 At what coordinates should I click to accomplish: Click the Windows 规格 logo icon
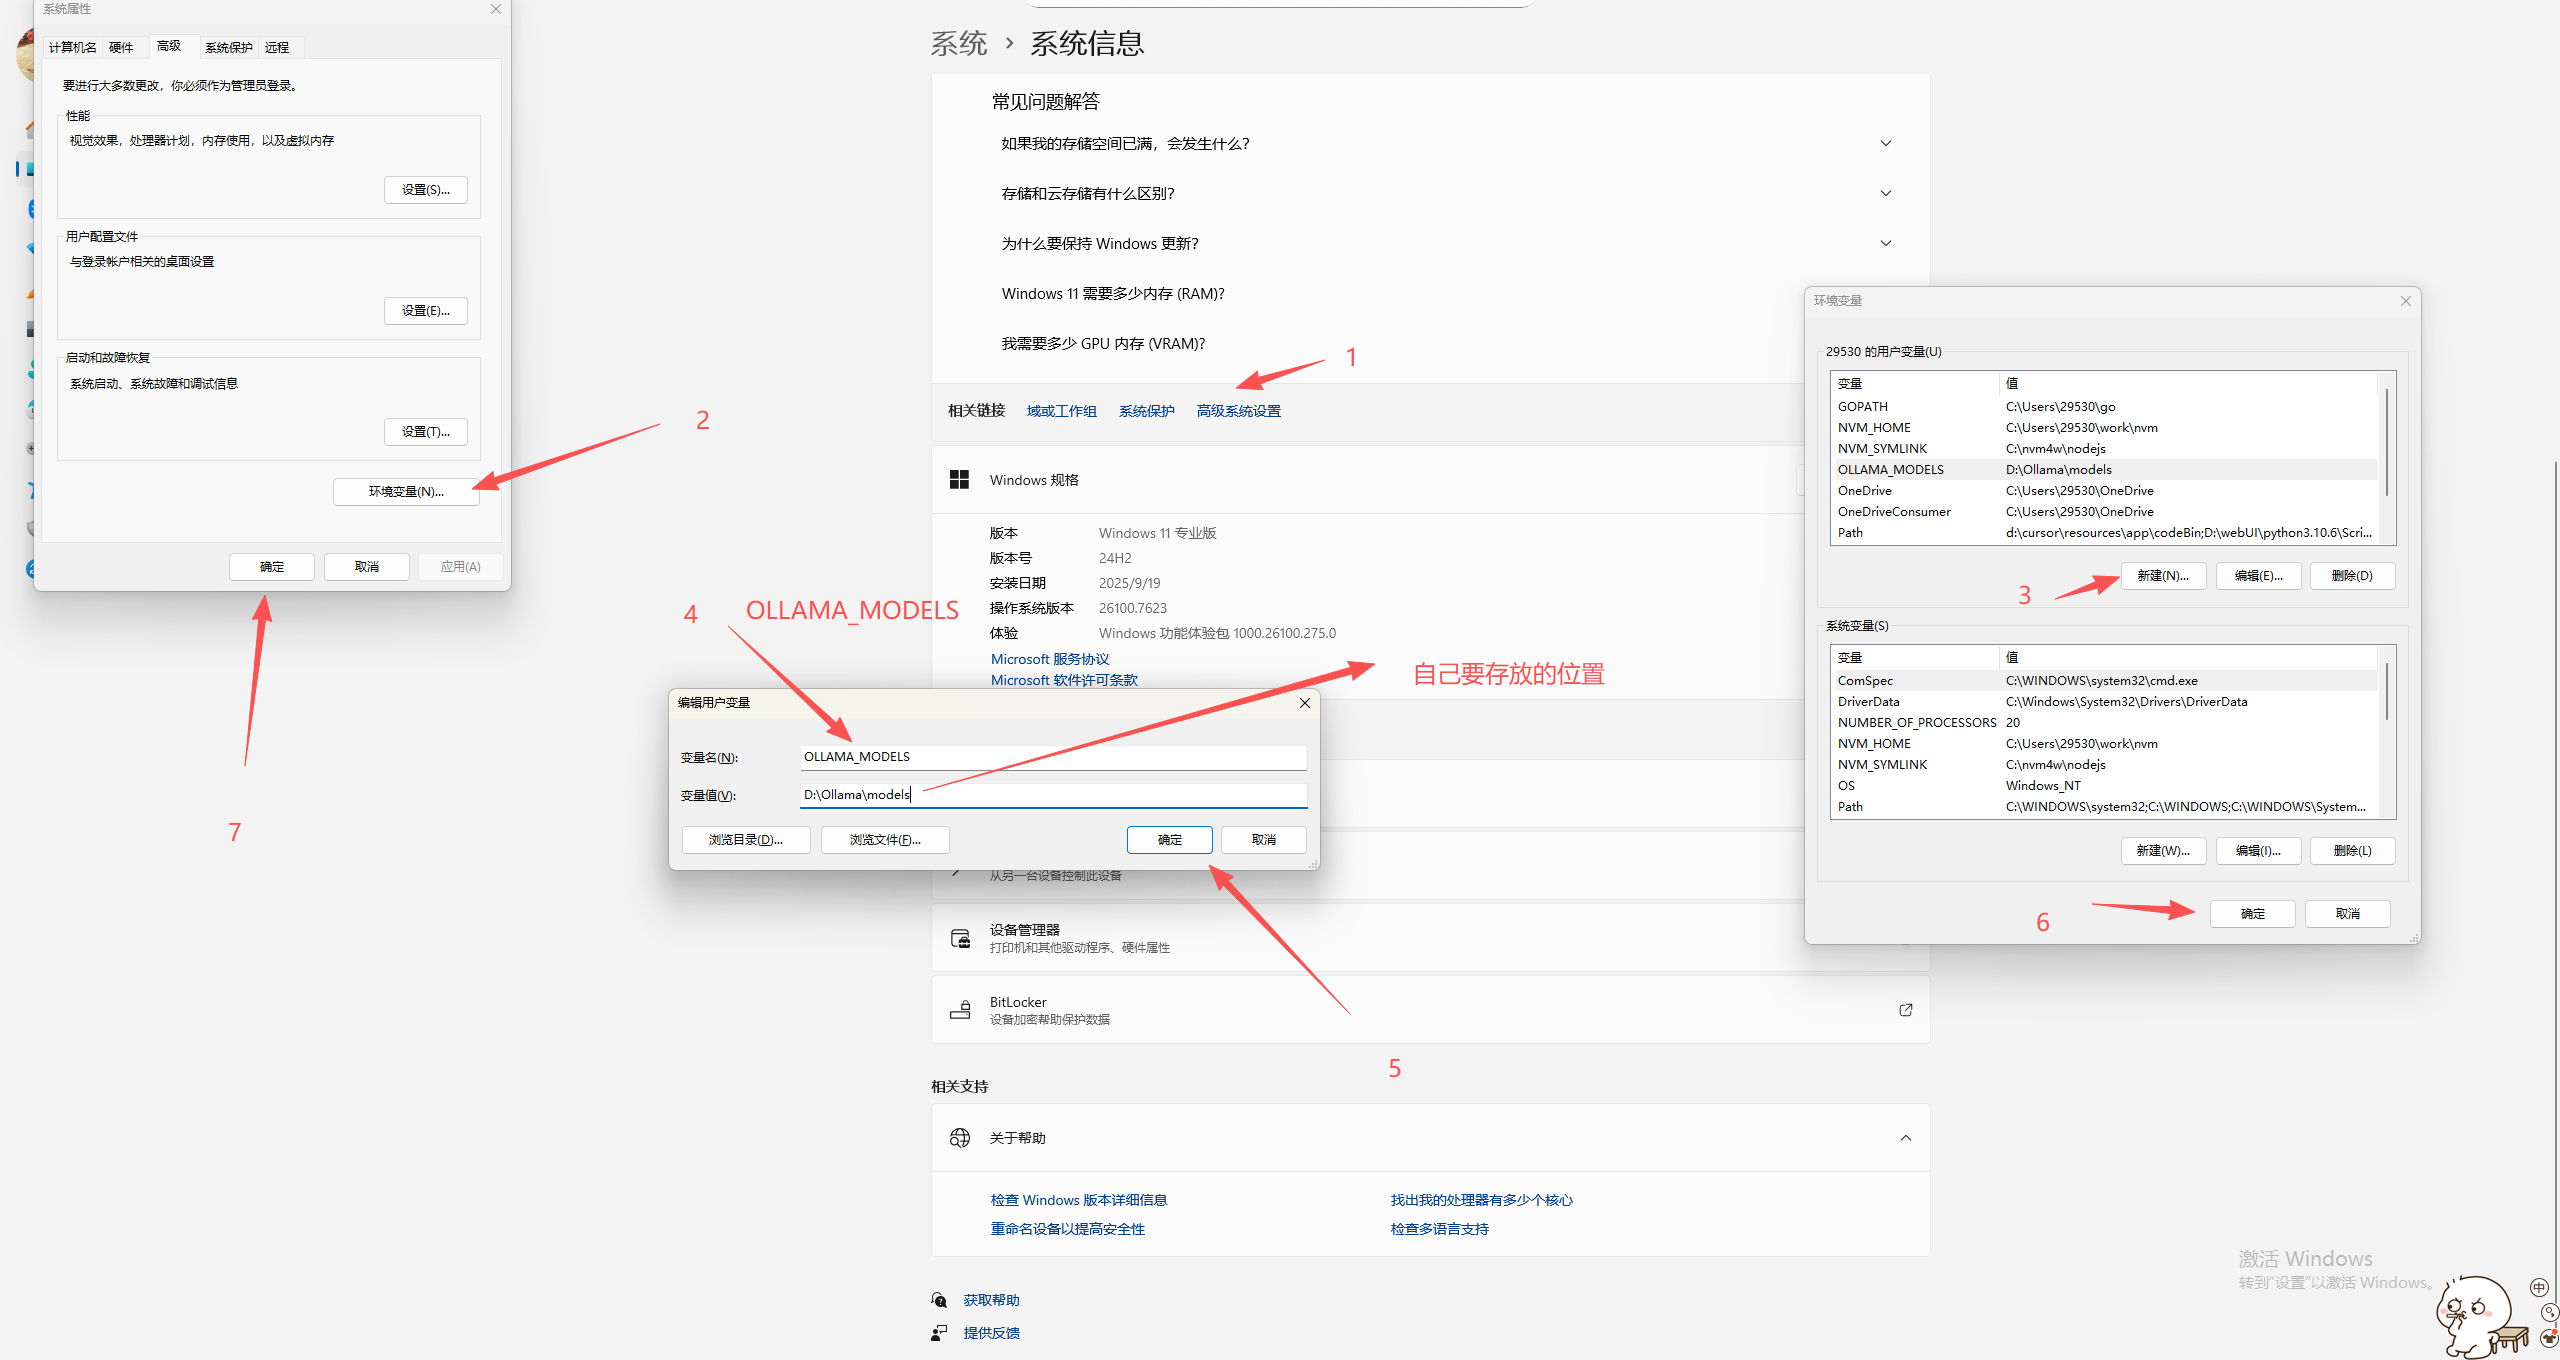[959, 480]
